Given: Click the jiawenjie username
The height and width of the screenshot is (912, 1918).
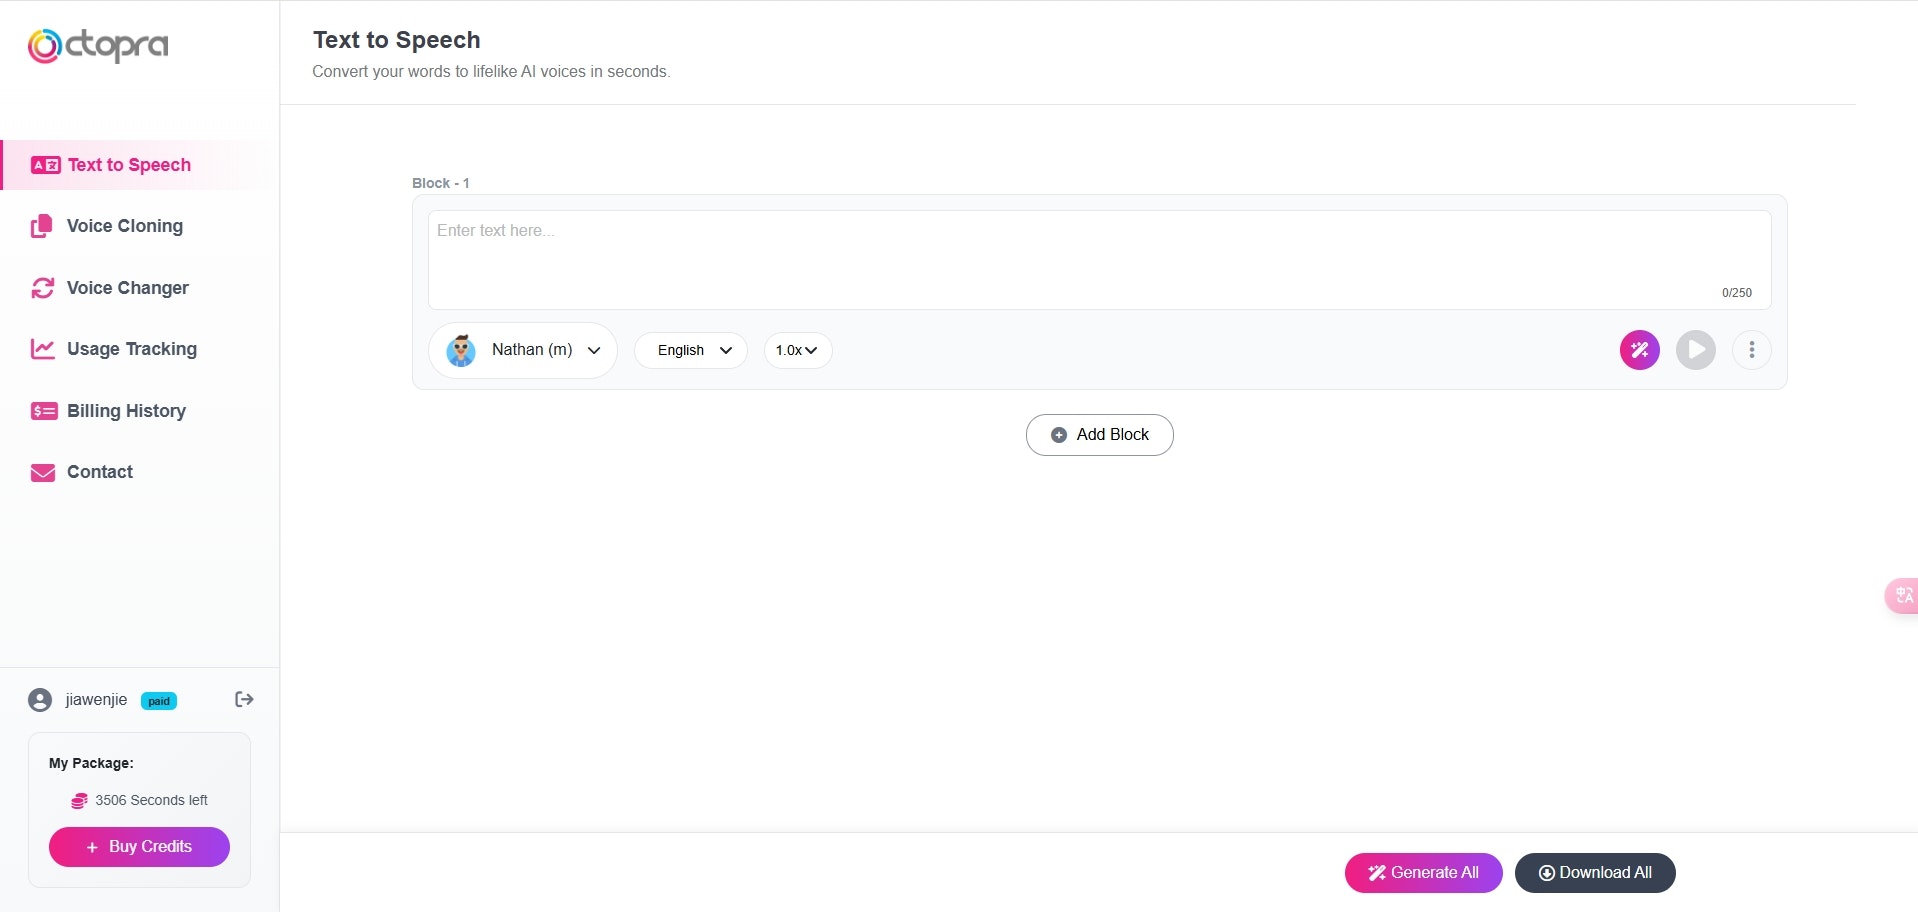Looking at the screenshot, I should [96, 699].
